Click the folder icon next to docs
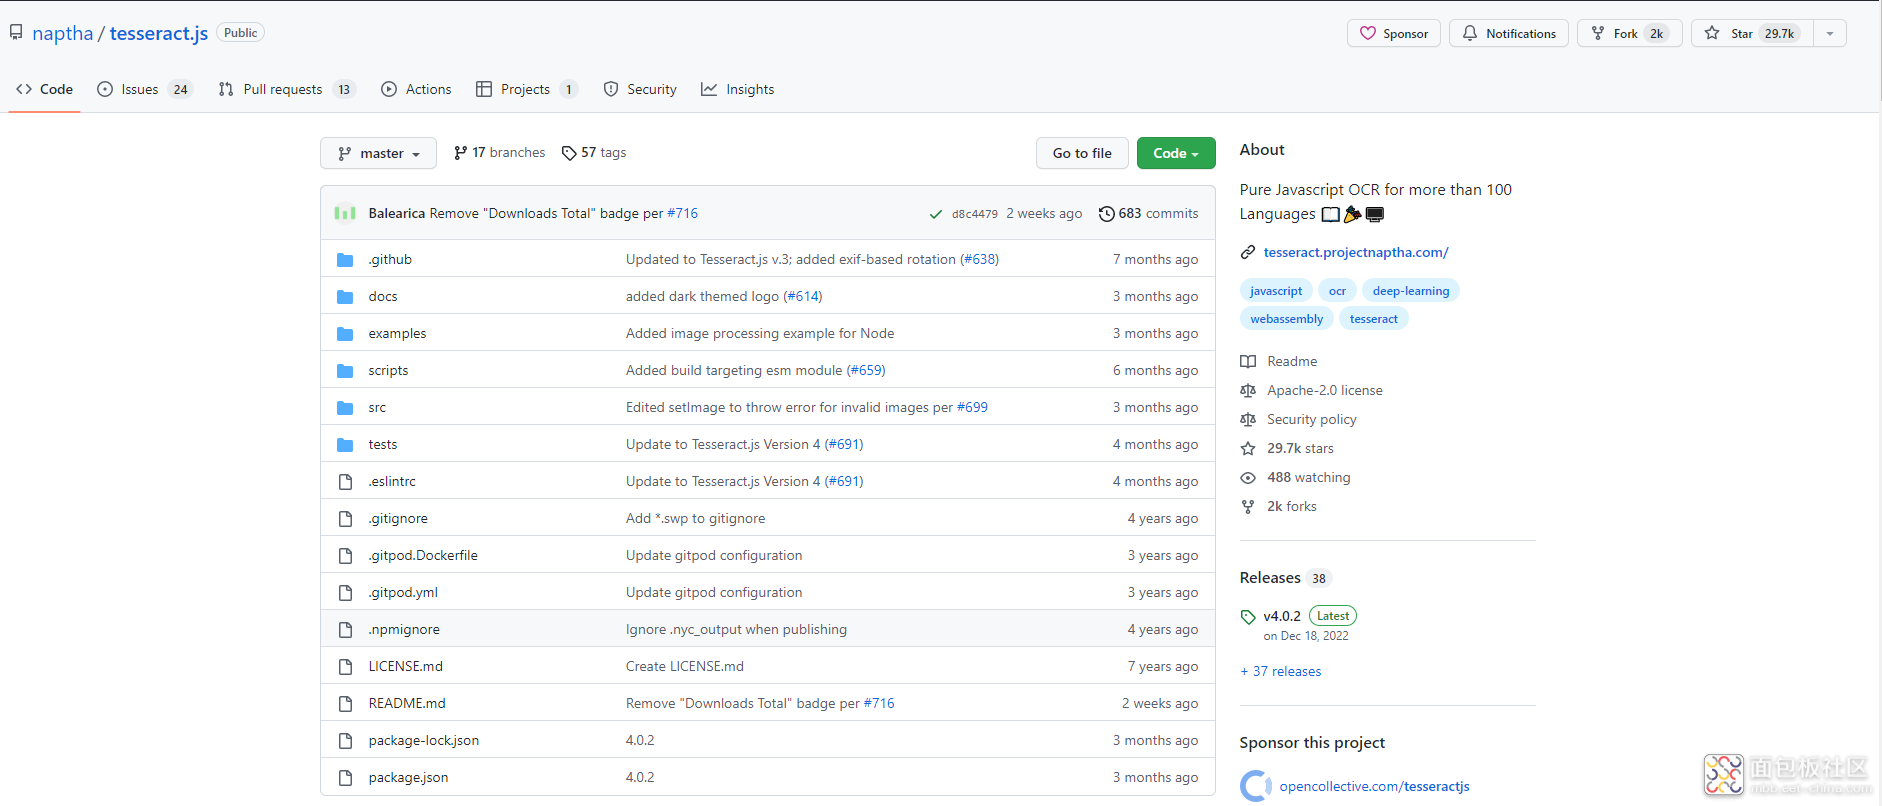1882x806 pixels. click(x=345, y=296)
